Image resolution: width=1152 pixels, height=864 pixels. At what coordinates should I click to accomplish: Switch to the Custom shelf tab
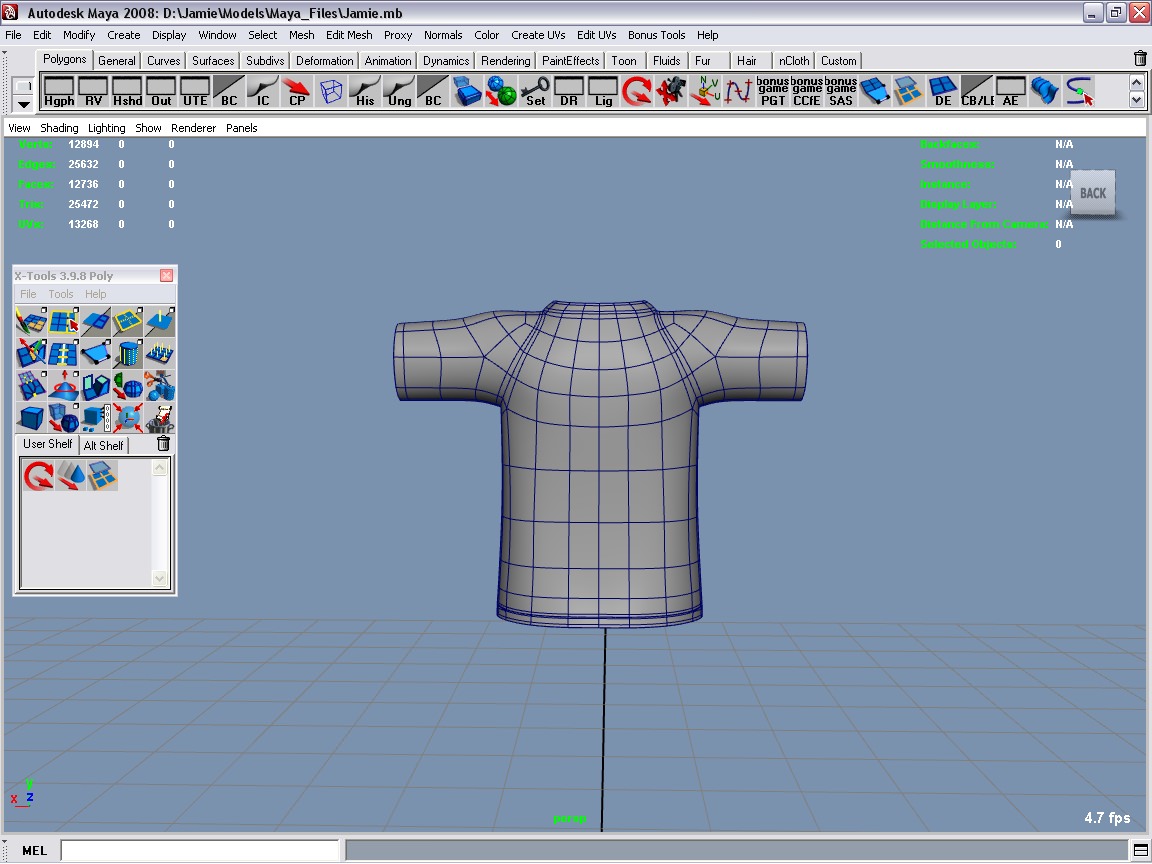(x=838, y=61)
